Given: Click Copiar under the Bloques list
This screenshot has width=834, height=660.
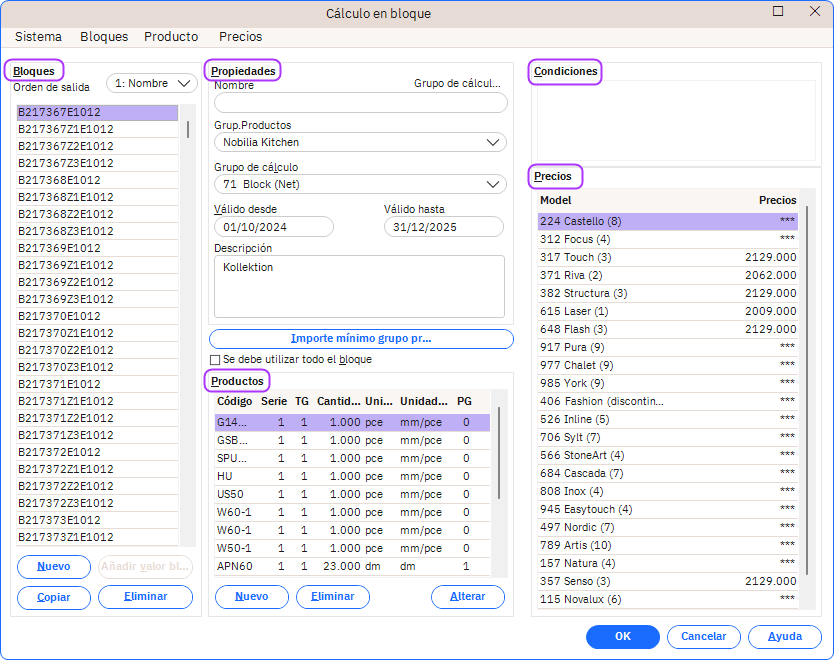Looking at the screenshot, I should coord(53,597).
